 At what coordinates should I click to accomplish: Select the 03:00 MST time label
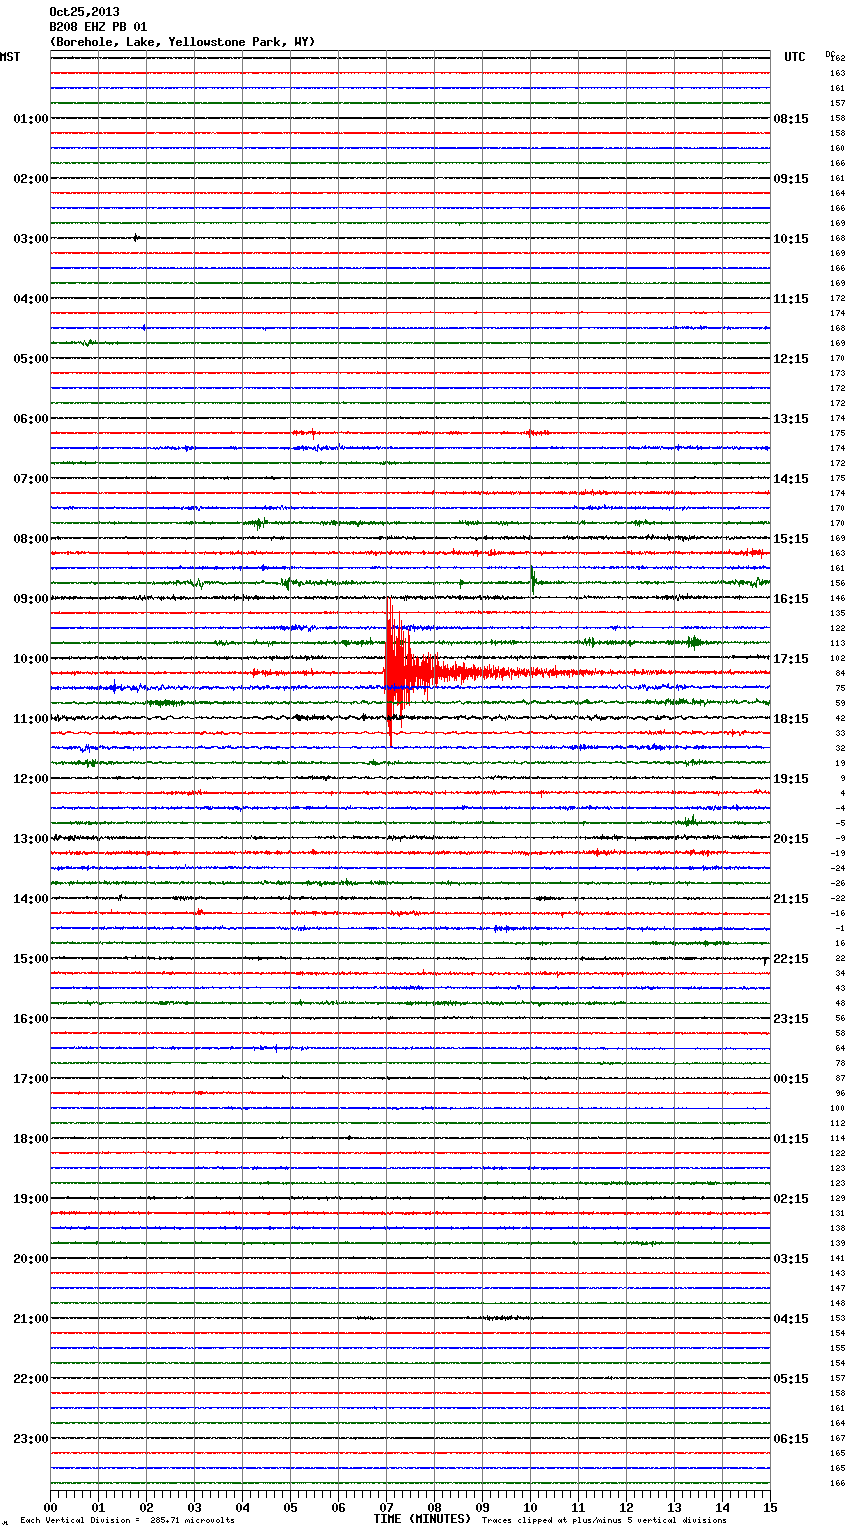click(31, 239)
